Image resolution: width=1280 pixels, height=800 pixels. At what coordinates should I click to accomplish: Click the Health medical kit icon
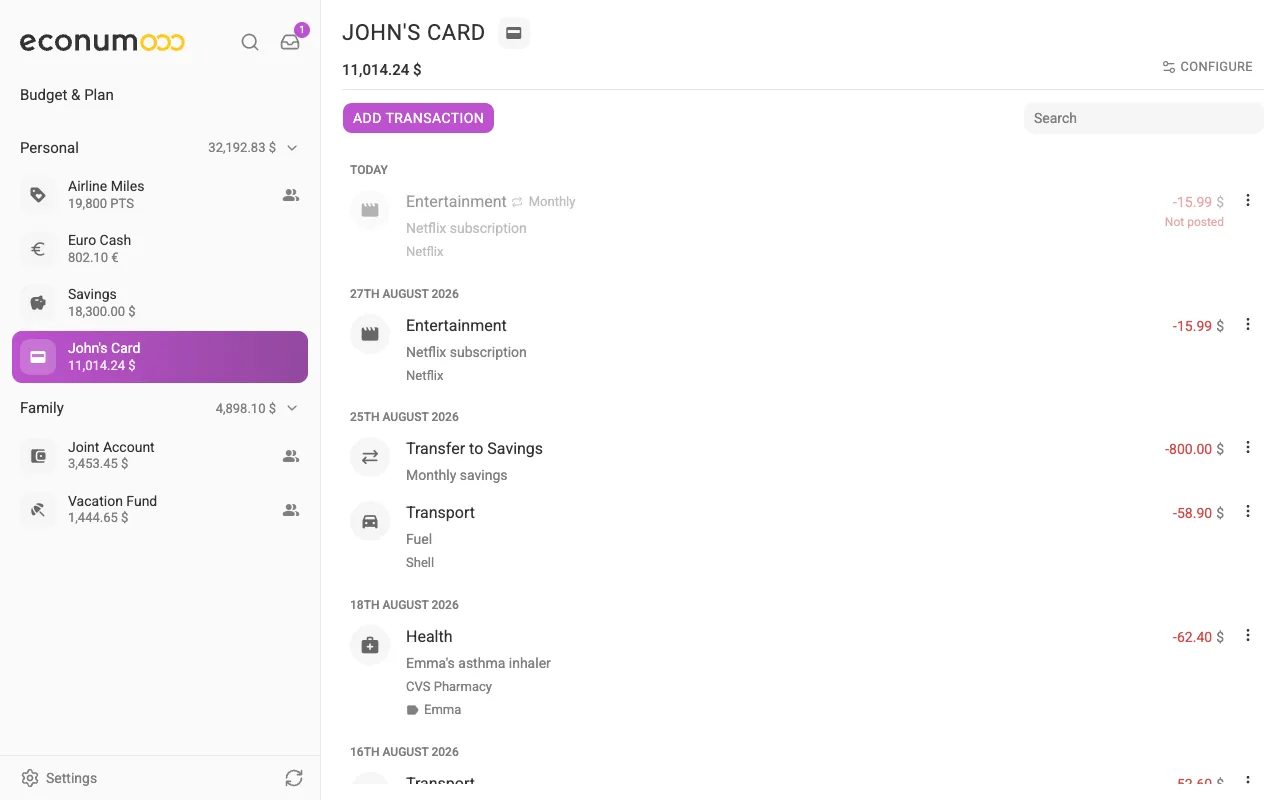click(x=370, y=645)
